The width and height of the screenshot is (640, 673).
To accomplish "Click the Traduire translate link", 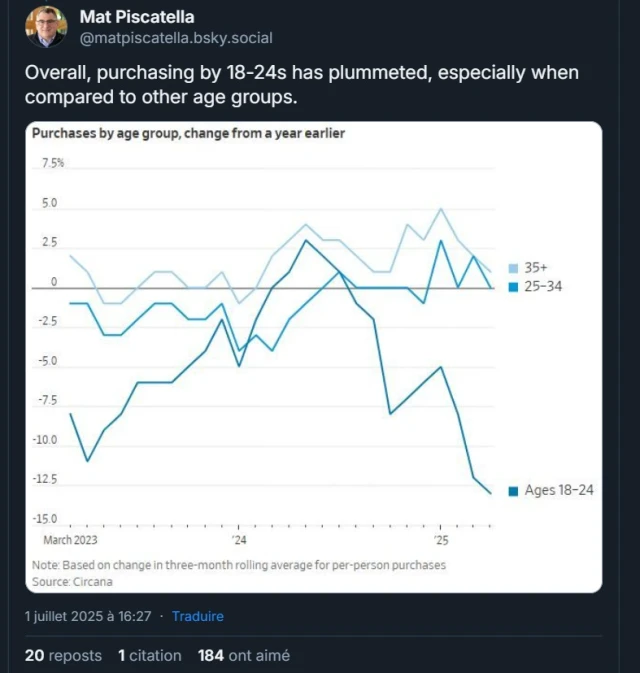I will coord(198,616).
